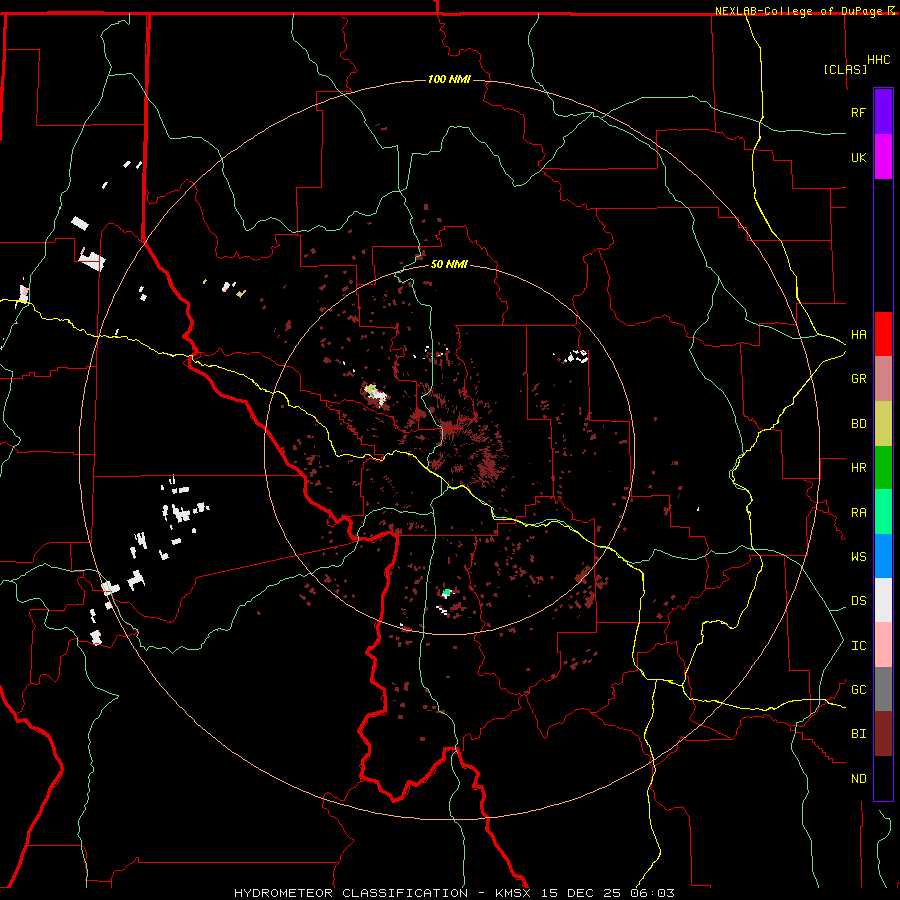This screenshot has height=900, width=900.
Task: Select the light pink IC legend swatch
Action: click(883, 645)
